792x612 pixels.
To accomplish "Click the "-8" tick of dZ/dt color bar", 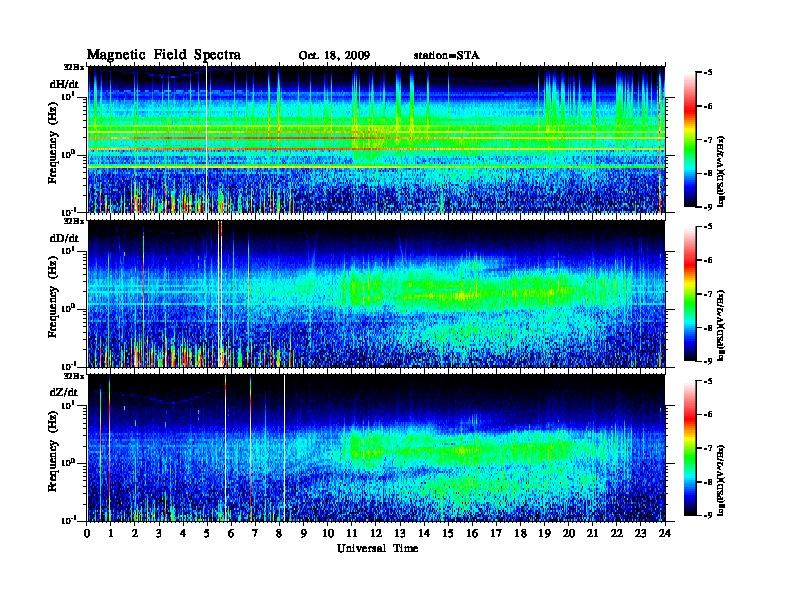I will tap(707, 481).
